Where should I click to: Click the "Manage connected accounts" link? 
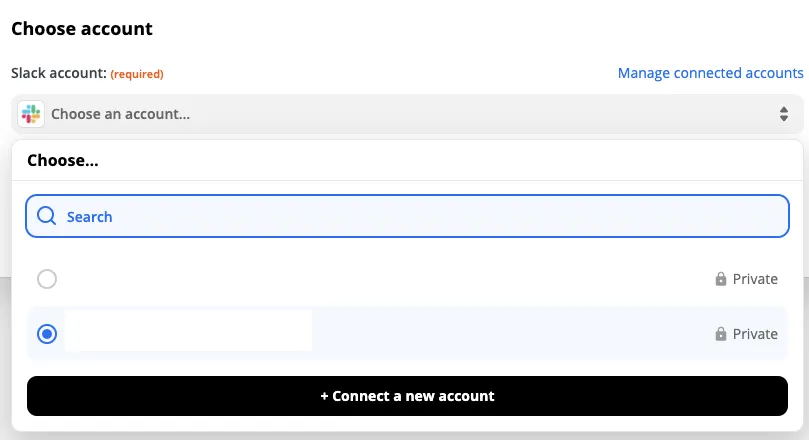(710, 73)
